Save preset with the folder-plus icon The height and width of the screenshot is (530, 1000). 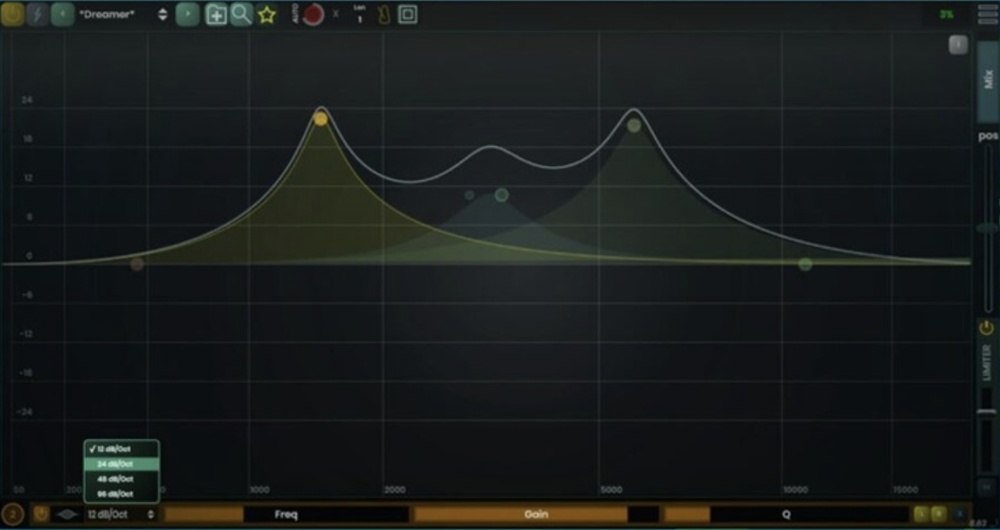pos(216,14)
